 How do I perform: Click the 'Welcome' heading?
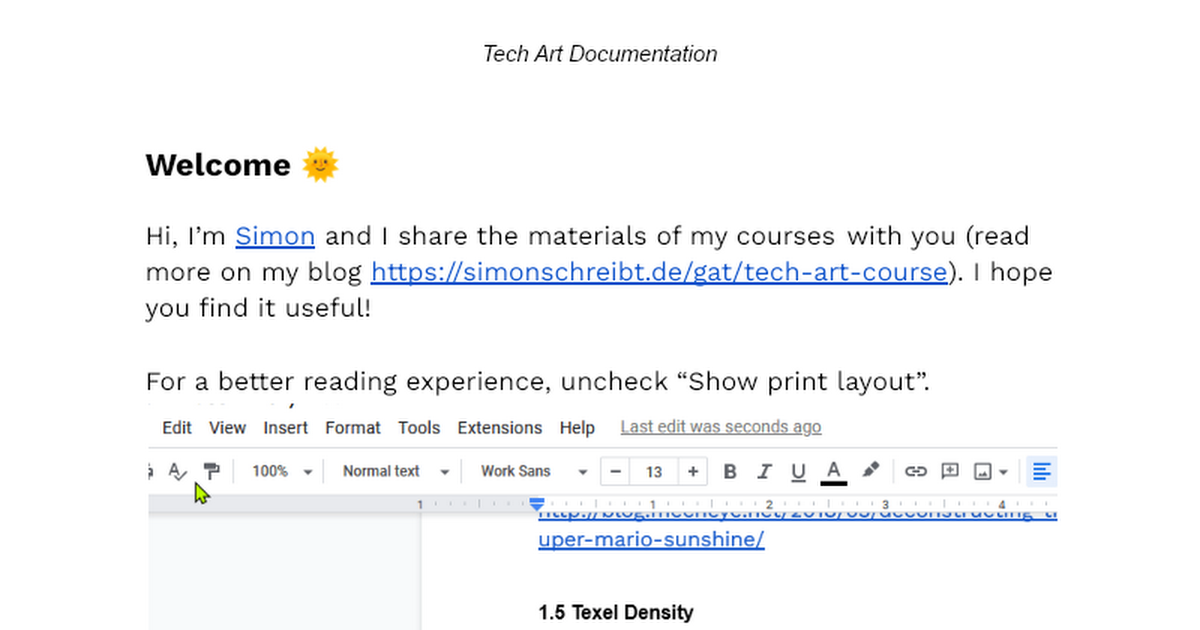click(x=218, y=164)
